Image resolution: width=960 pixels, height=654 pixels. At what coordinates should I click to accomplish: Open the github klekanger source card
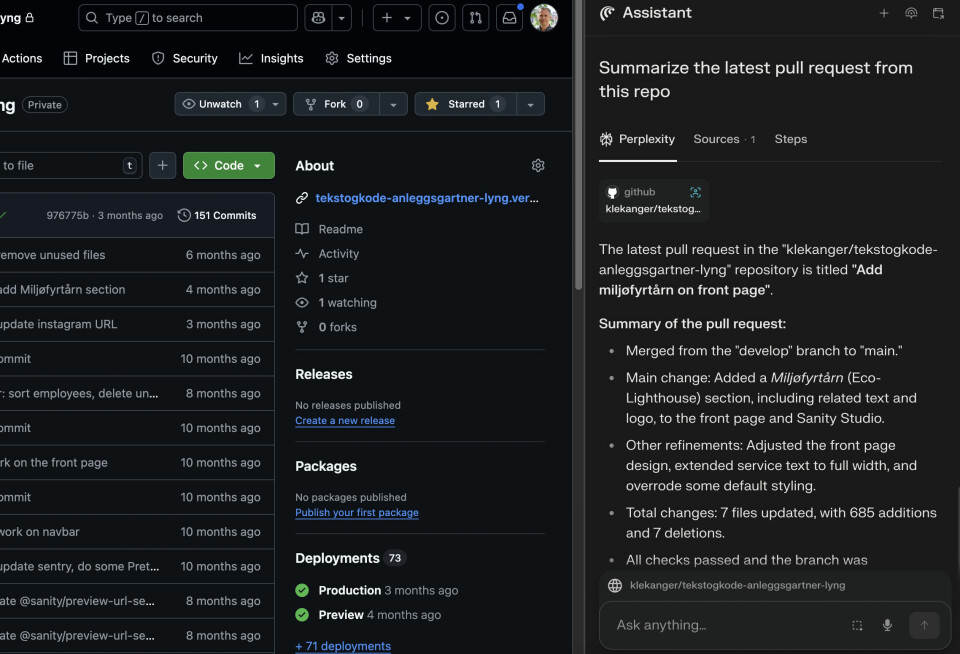(x=653, y=200)
